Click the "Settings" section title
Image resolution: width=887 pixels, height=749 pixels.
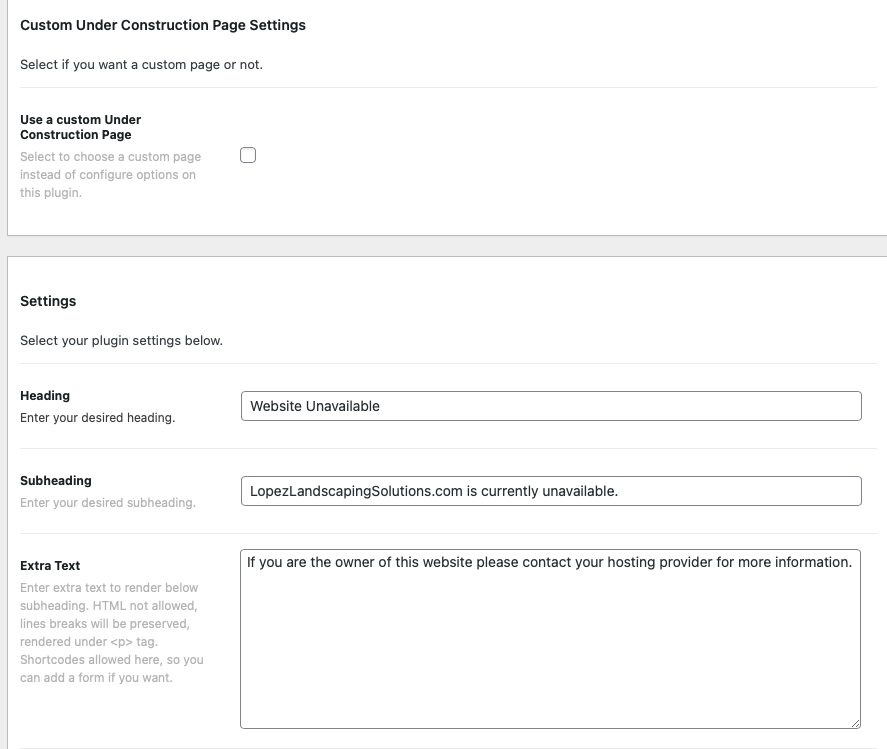48,301
